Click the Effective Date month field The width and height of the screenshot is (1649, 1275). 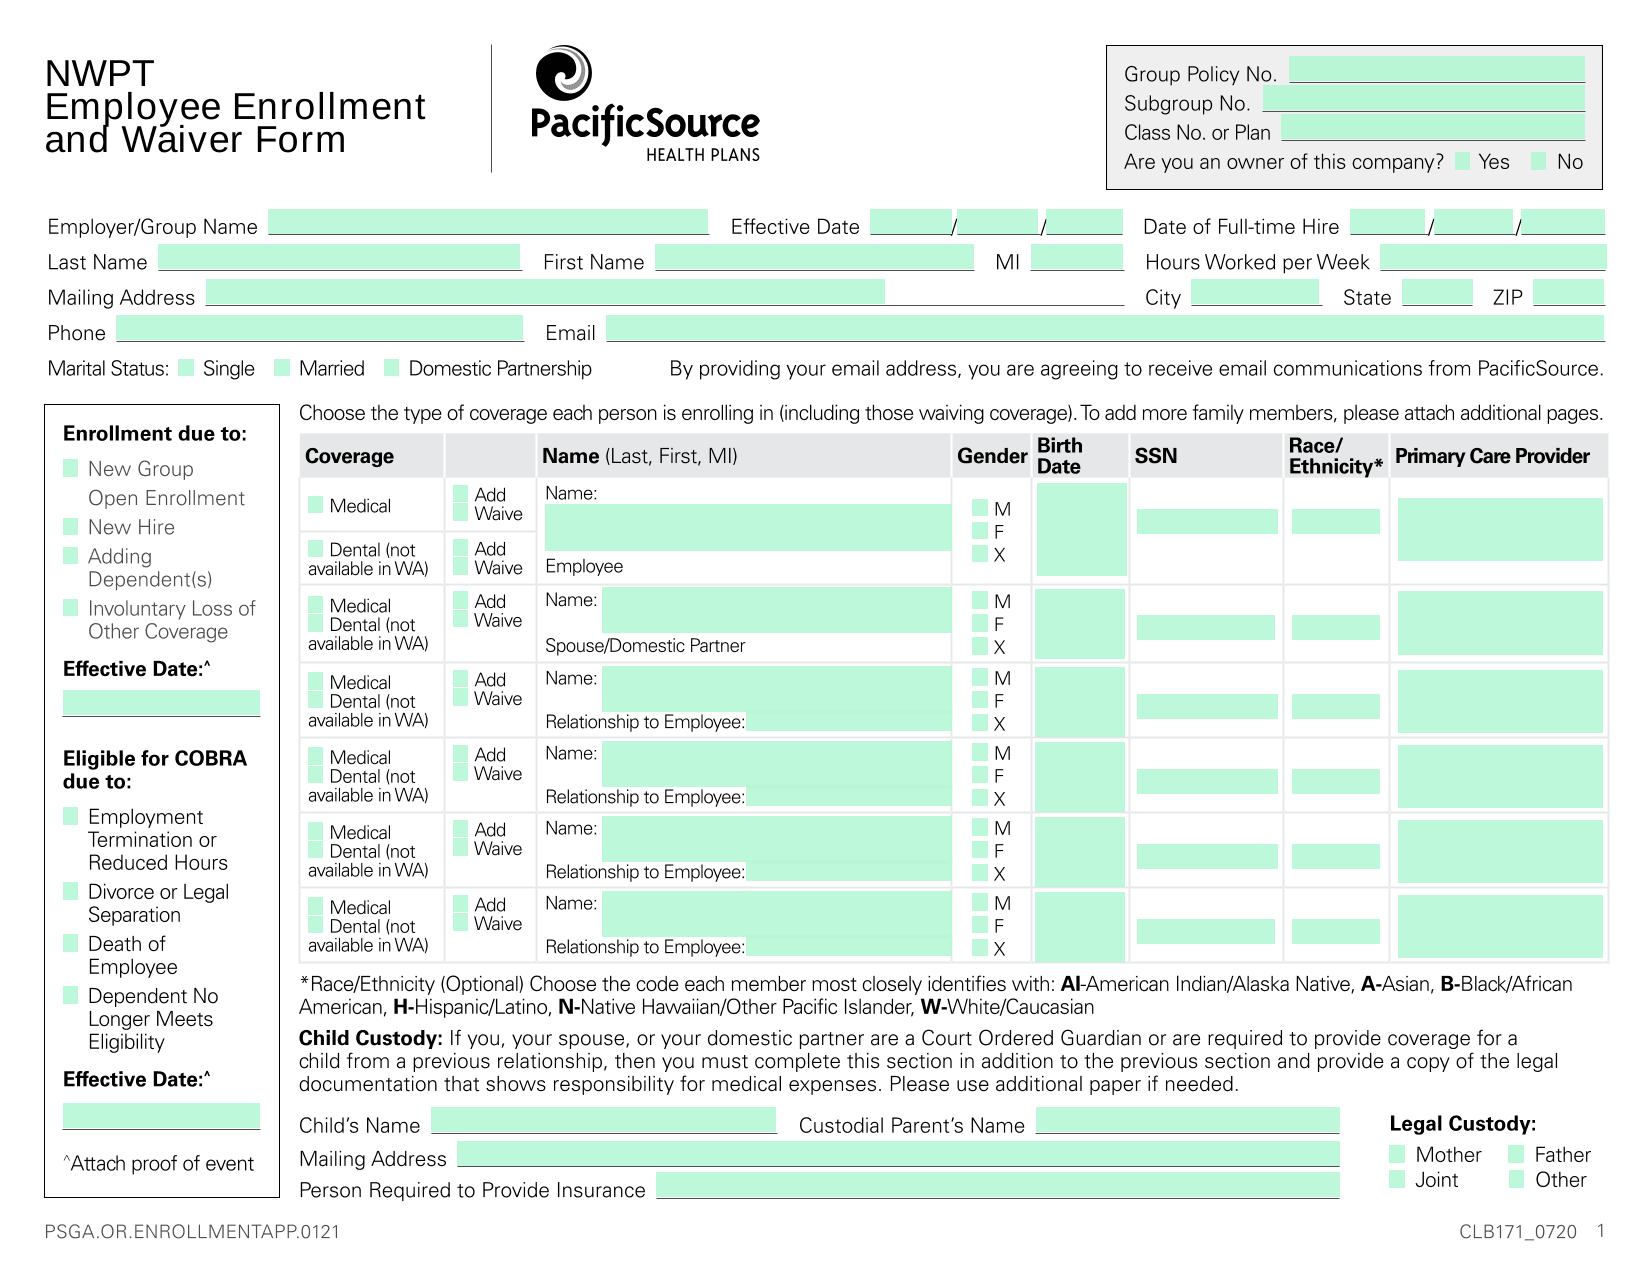pyautogui.click(x=911, y=222)
